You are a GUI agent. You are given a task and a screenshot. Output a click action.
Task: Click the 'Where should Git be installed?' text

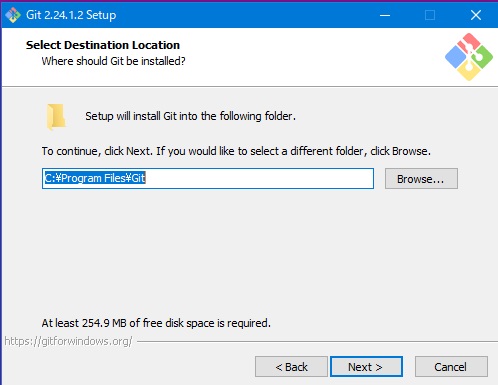coord(113,61)
